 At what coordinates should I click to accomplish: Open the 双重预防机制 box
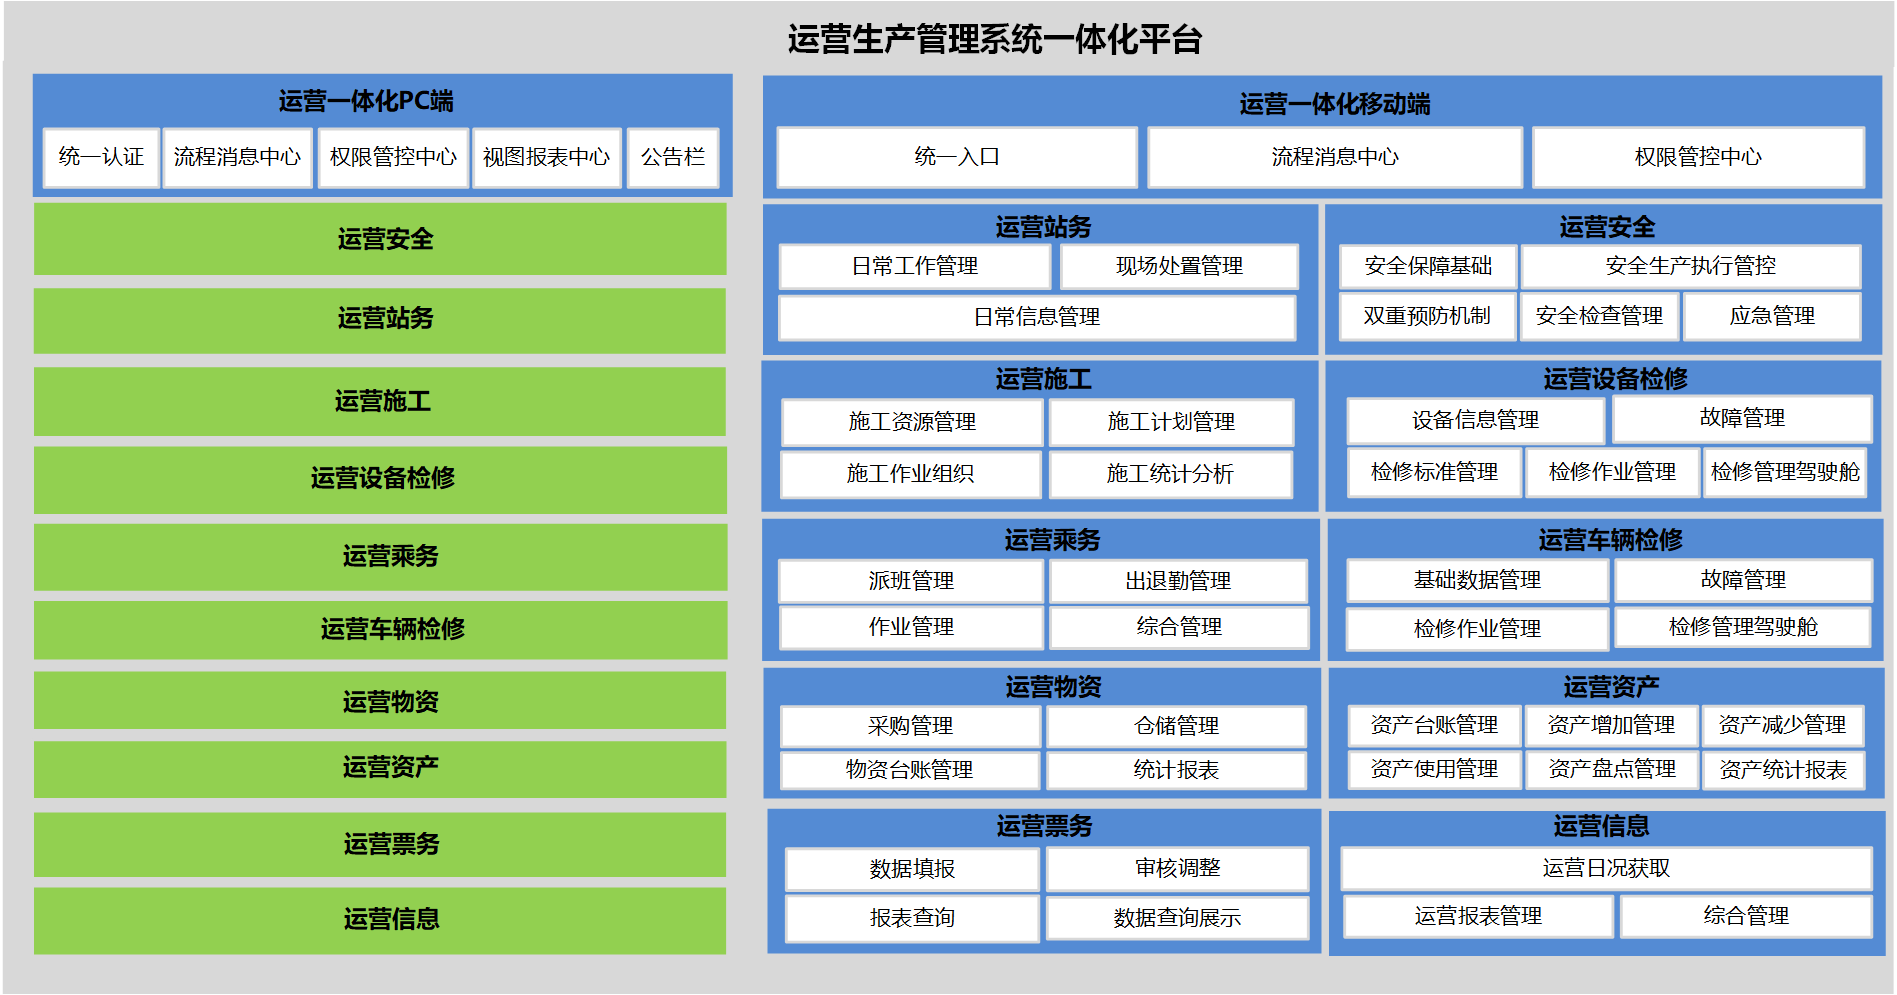1426,316
